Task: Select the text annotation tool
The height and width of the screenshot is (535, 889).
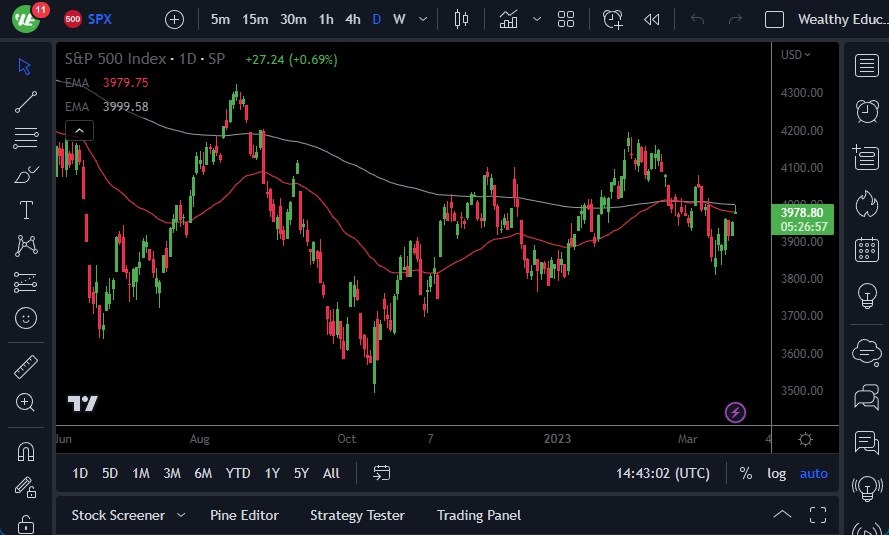Action: (x=26, y=210)
